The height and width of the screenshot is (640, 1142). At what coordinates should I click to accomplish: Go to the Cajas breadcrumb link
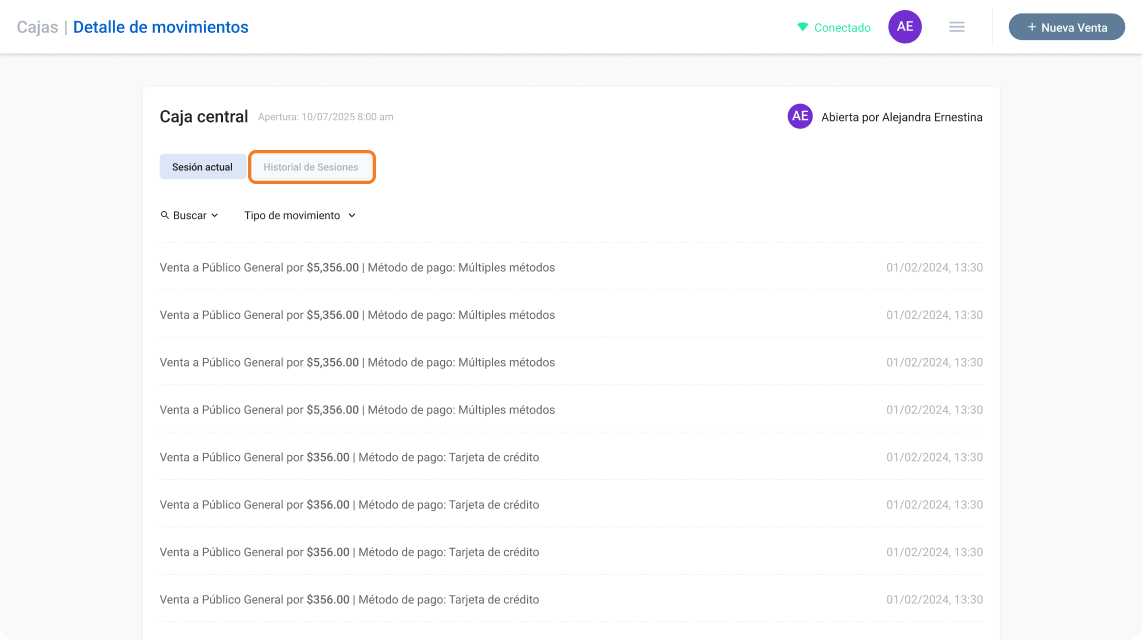[x=37, y=27]
